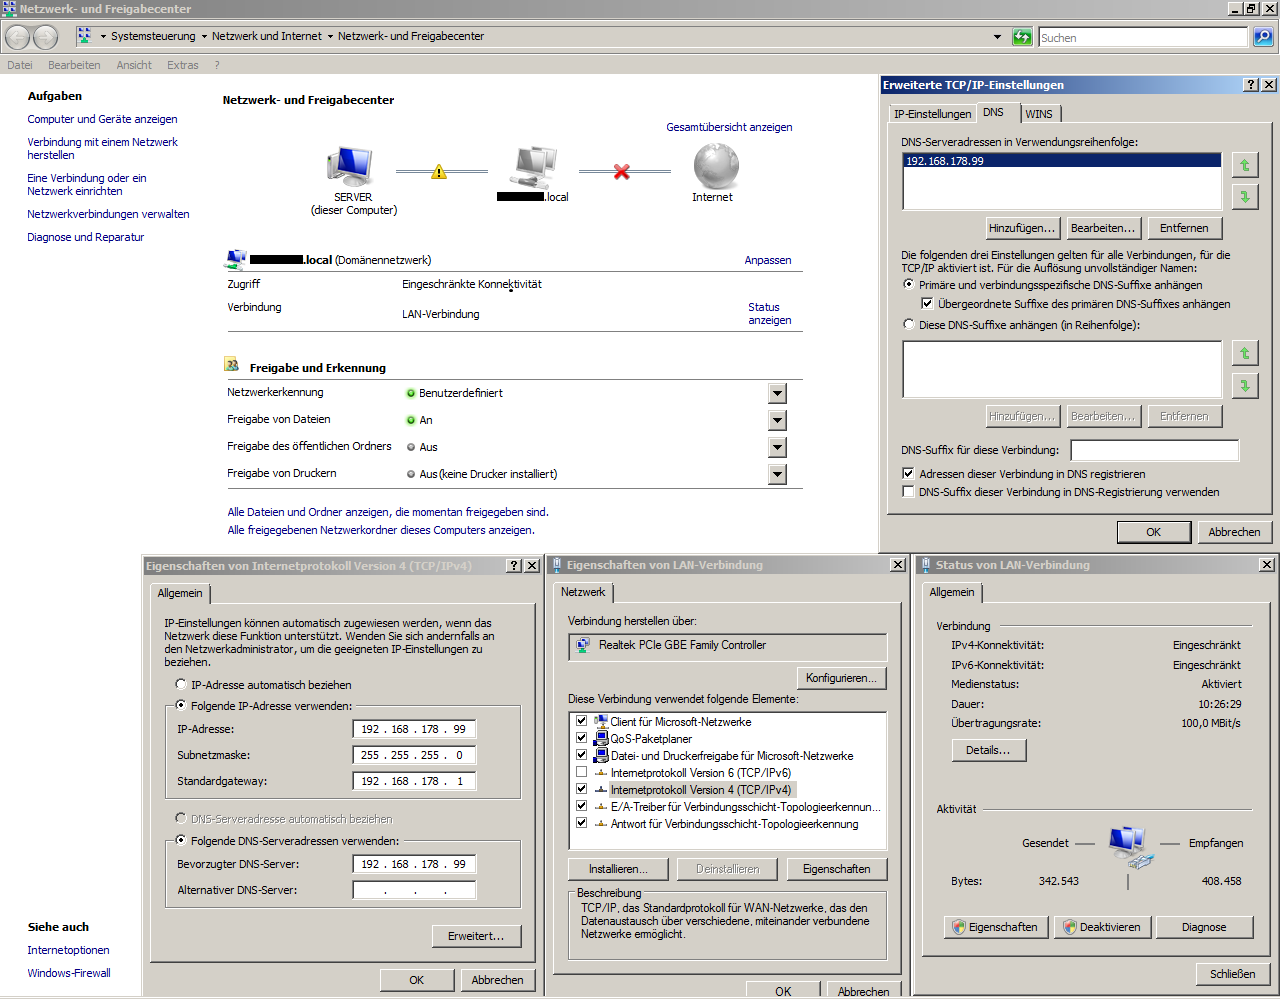Open the address bar history dropdown

(997, 37)
